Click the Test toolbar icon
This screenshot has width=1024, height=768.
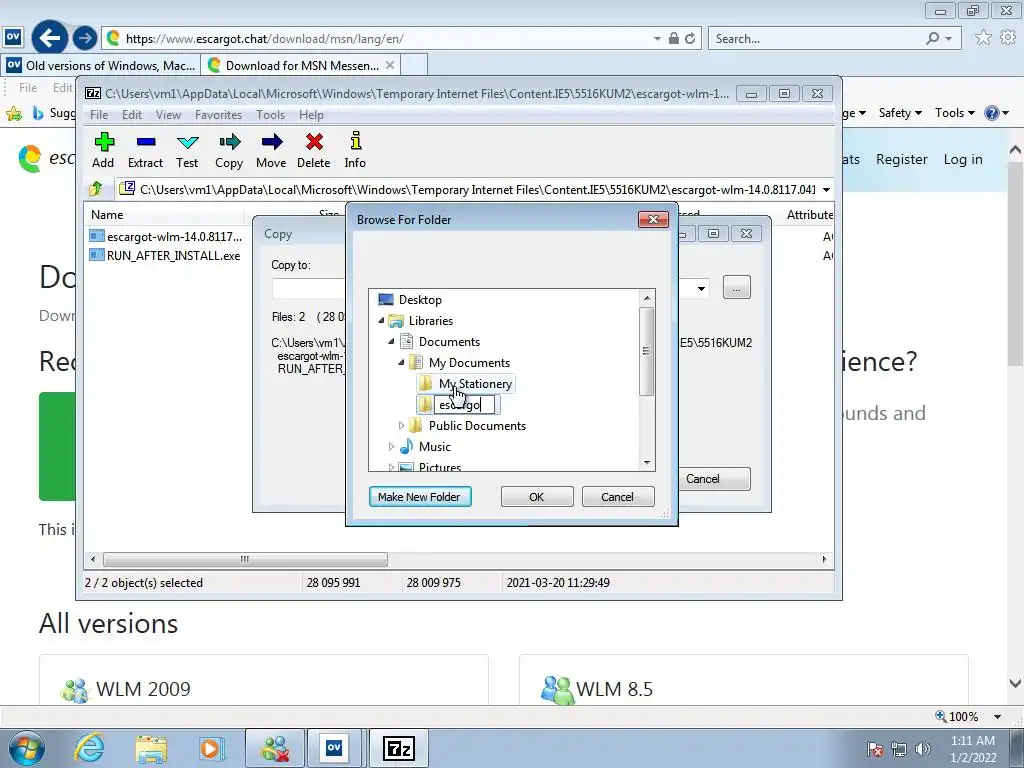coord(187,150)
